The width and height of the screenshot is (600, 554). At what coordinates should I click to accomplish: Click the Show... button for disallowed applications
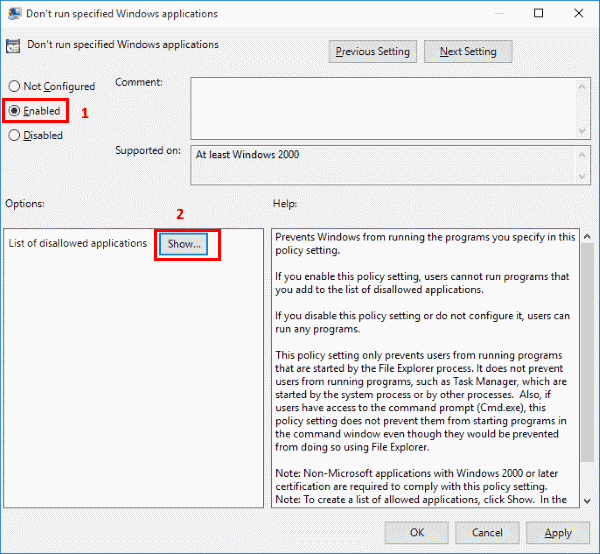point(184,244)
